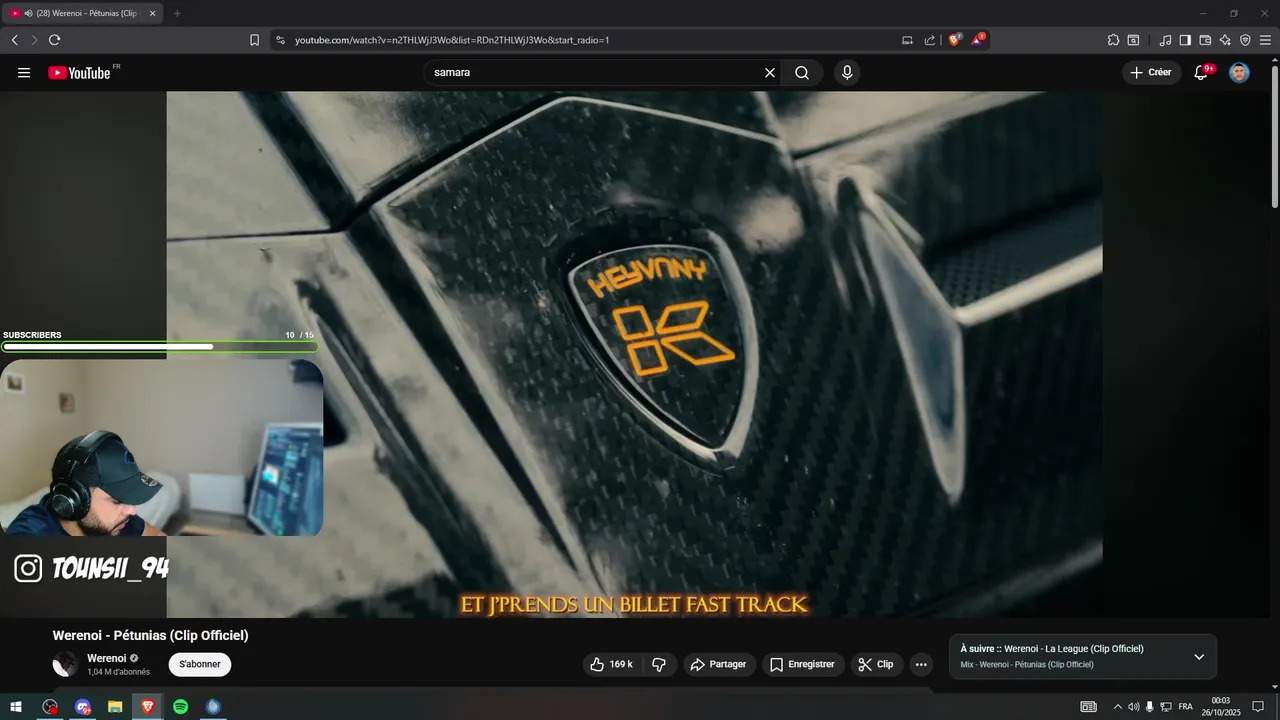Open Windows Start menu
Screen dimensions: 1280x720
coord(16,707)
